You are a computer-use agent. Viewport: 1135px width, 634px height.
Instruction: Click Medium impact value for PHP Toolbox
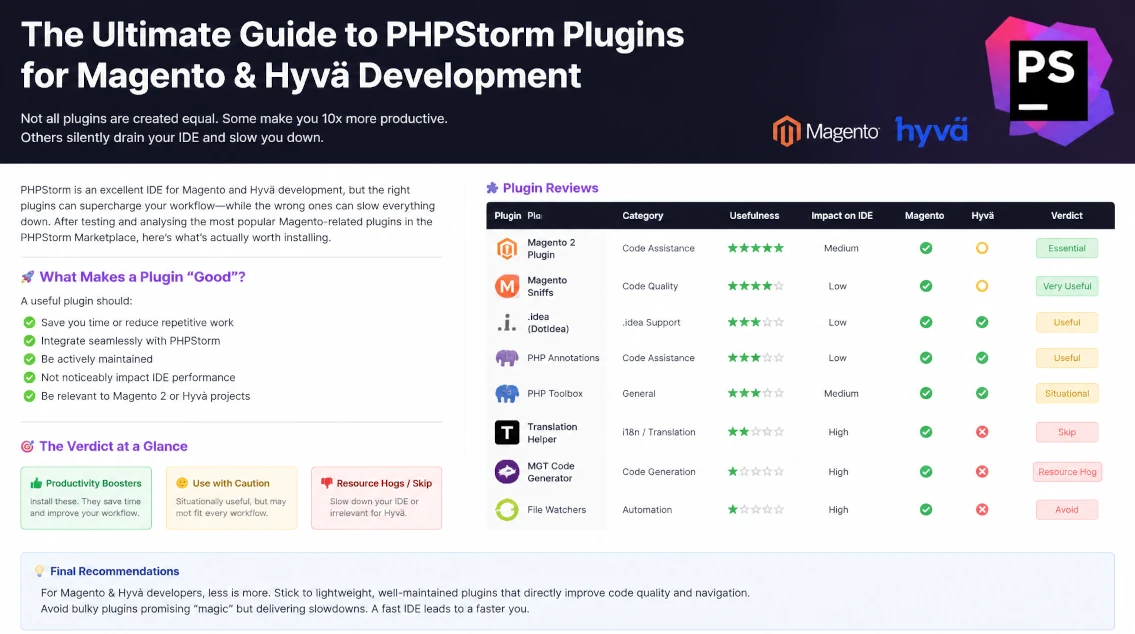[841, 393]
